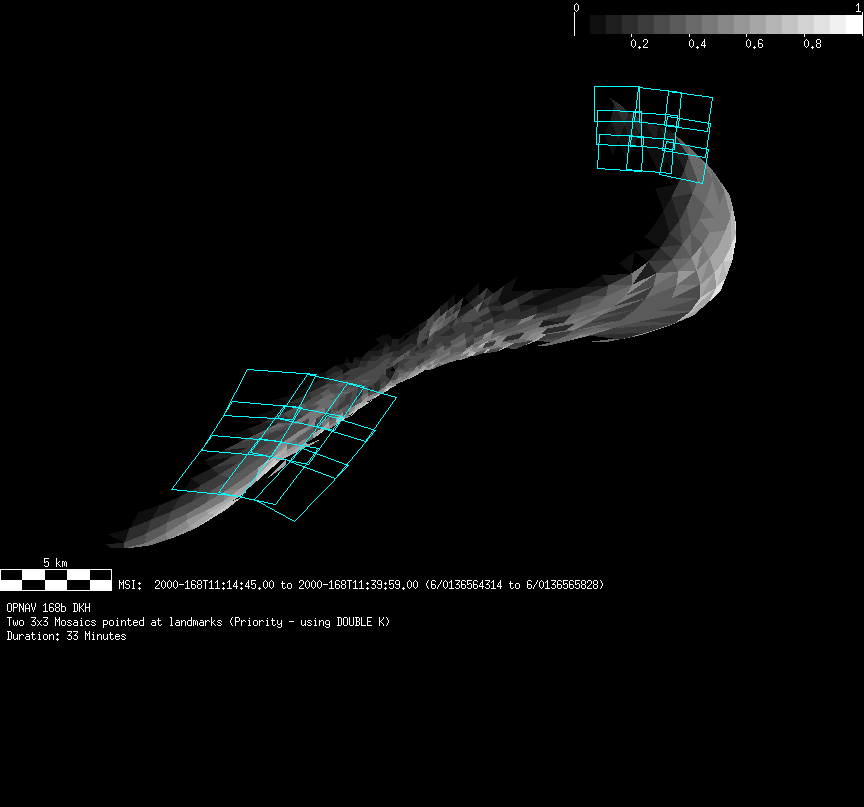This screenshot has width=864, height=807.
Task: Select the lower-left cyan mosaic footprint grid
Action: tap(284, 440)
